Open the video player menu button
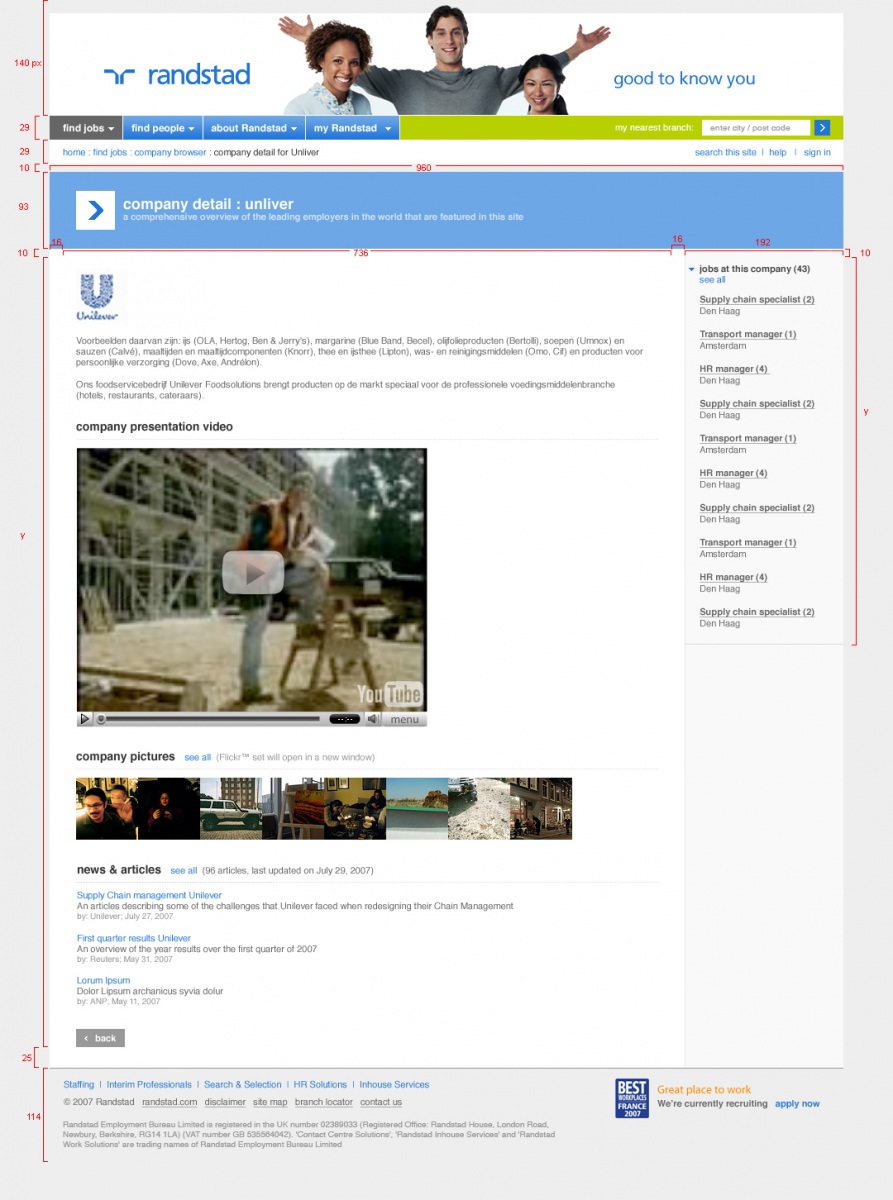 (x=404, y=719)
